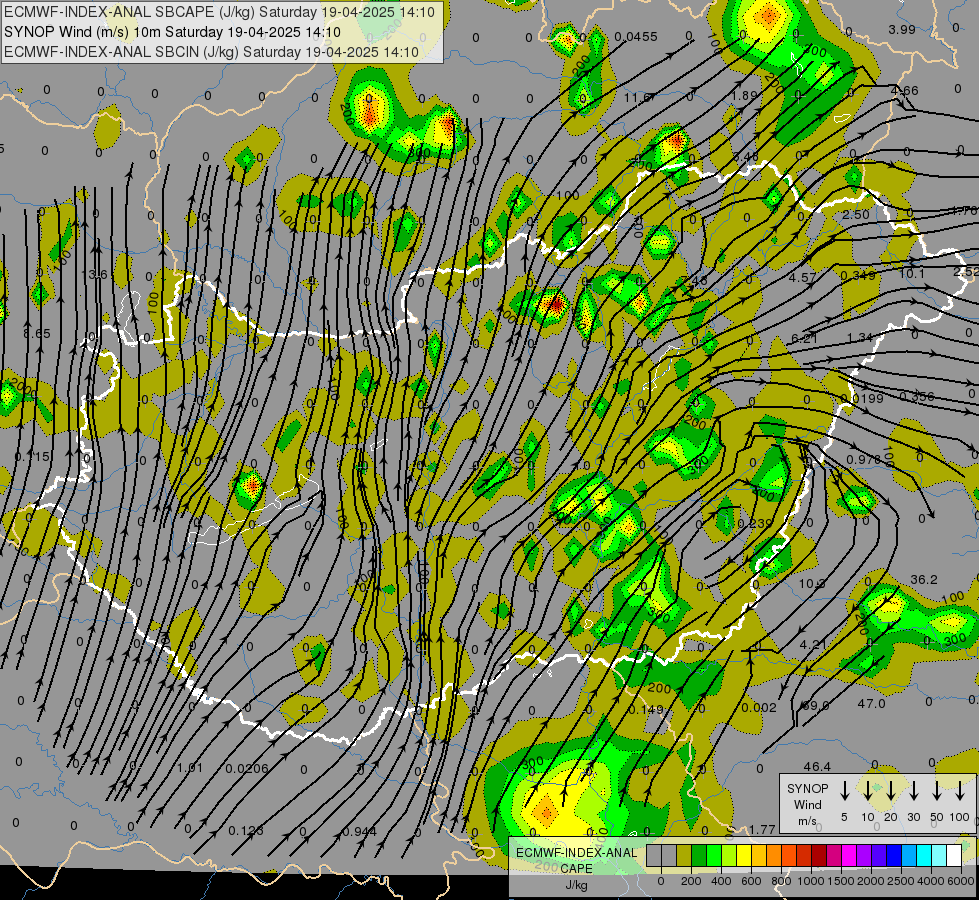
Task: Click the station value 8.65
Action: [37, 334]
